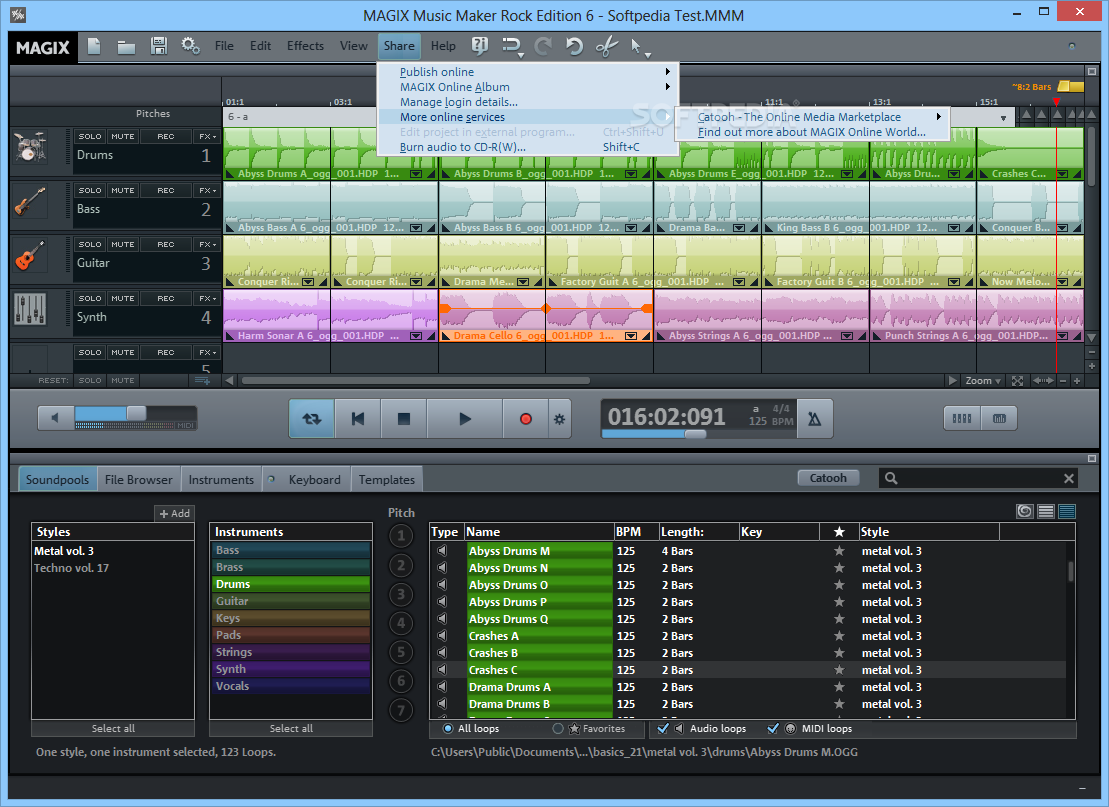Toggle MUTE on the Bass track
1109x807 pixels.
point(122,190)
